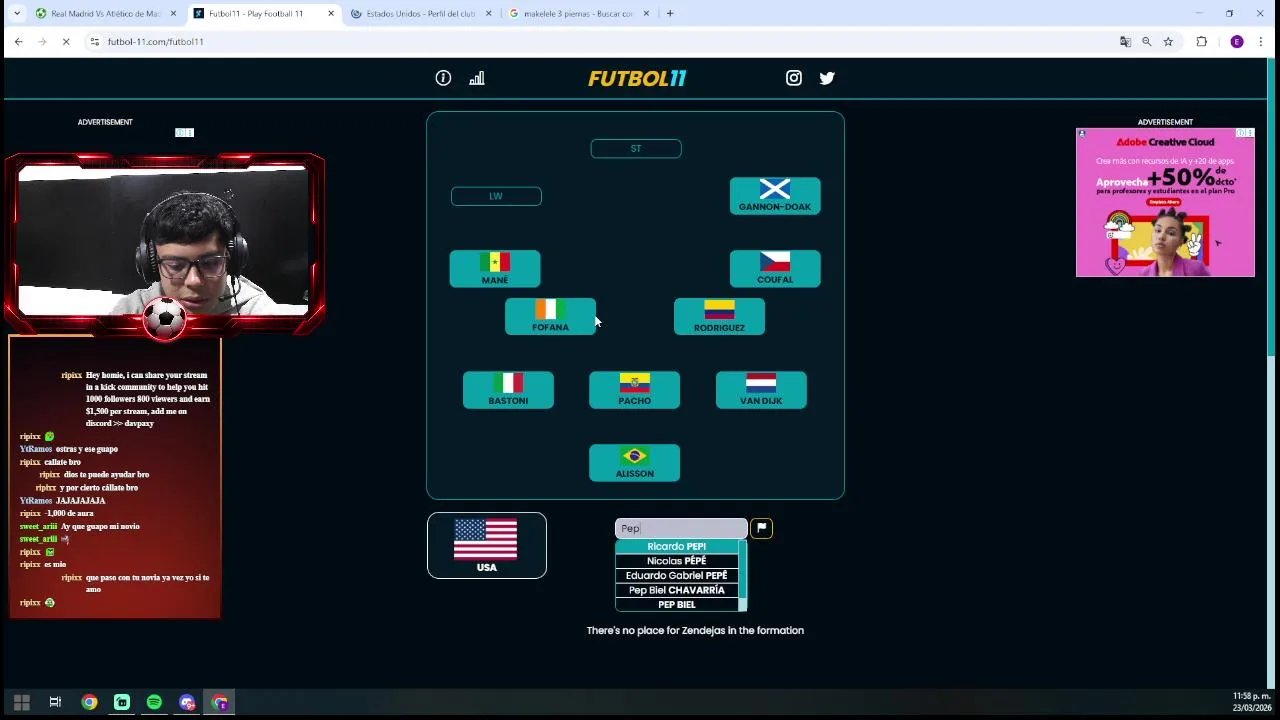
Task: Open the first Chrome icon on the taskbar
Action: pyautogui.click(x=89, y=702)
